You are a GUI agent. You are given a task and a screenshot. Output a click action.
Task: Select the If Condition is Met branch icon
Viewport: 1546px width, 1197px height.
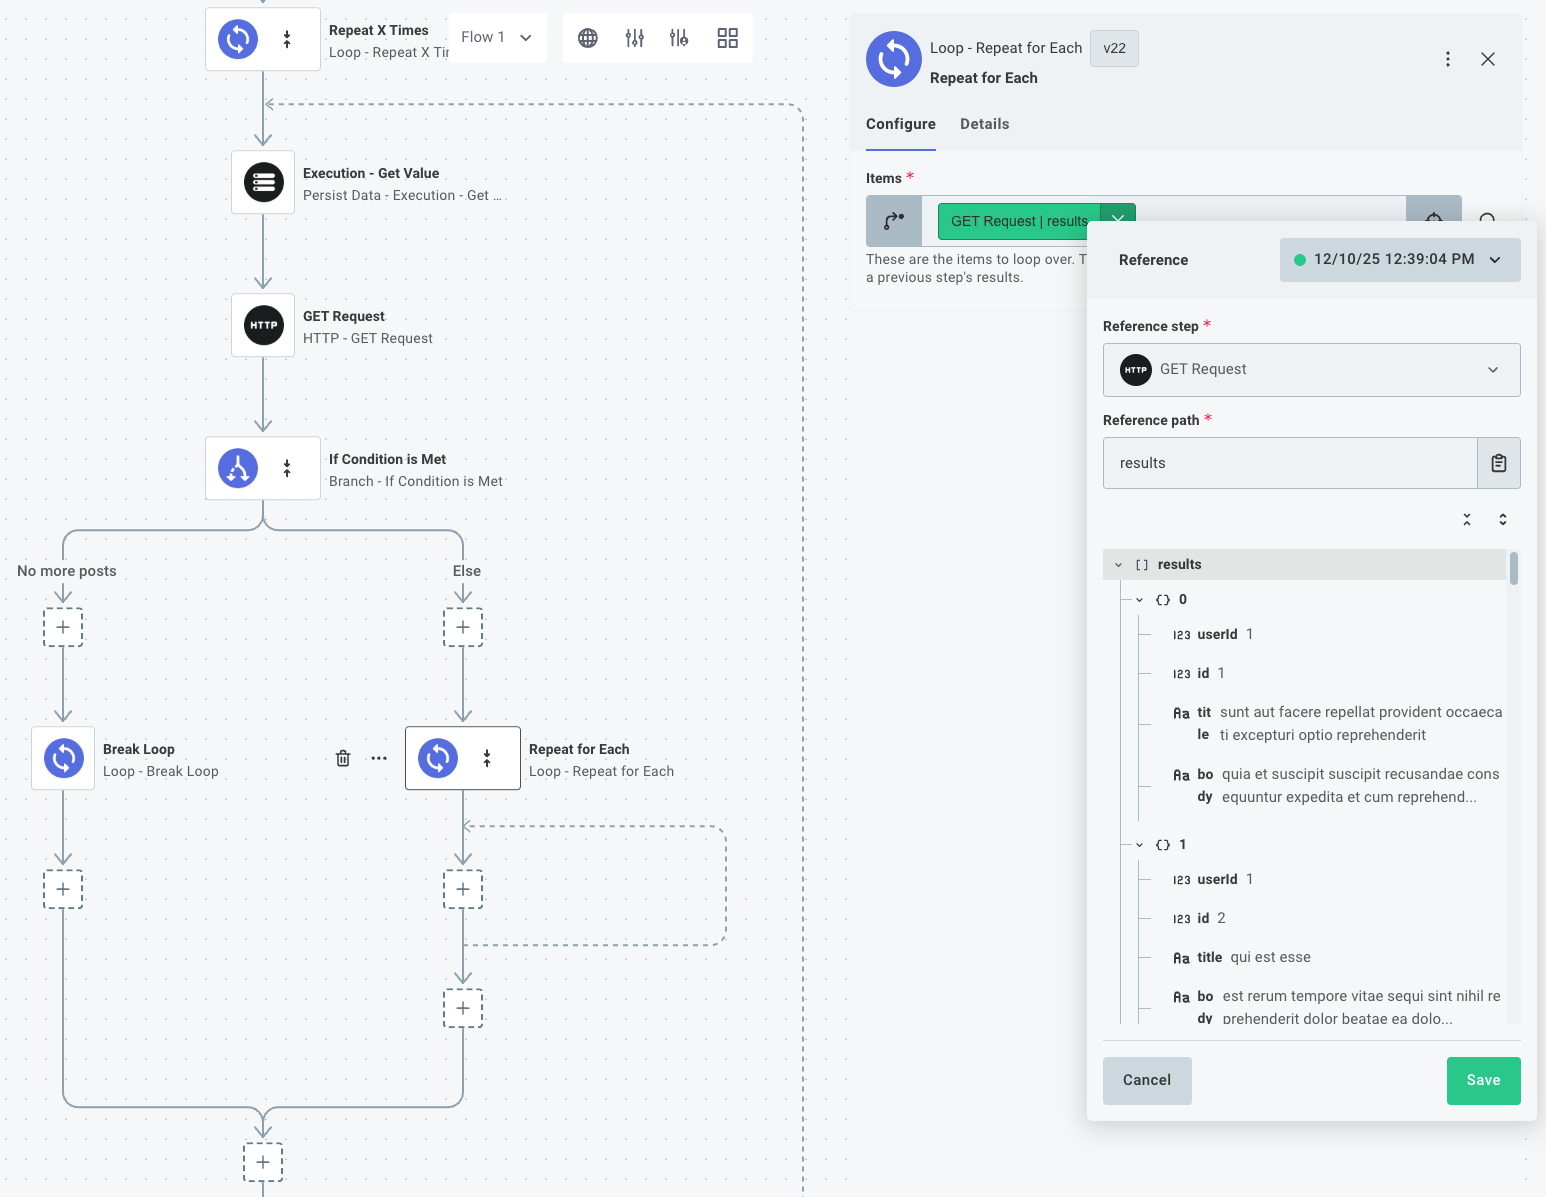click(x=237, y=468)
